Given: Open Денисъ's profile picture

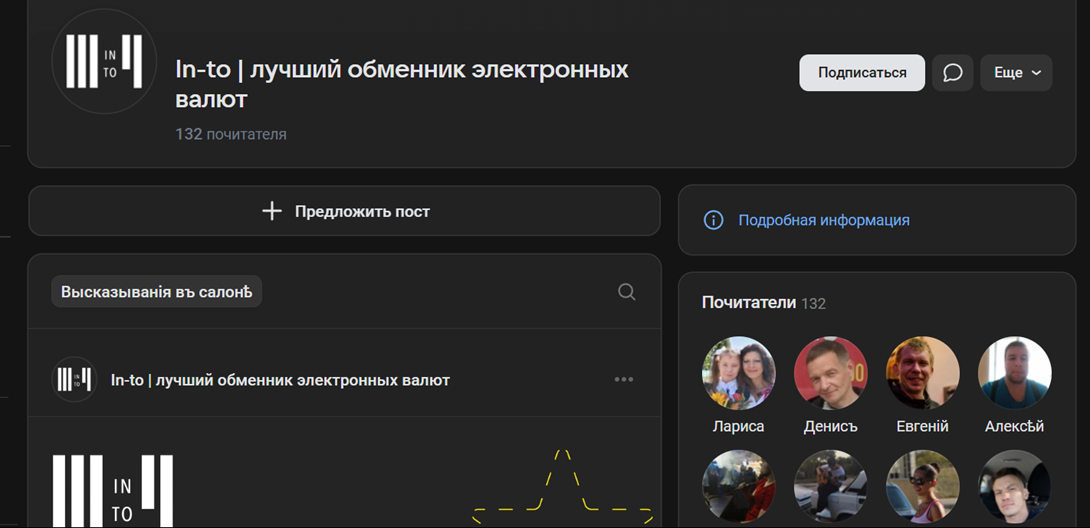Looking at the screenshot, I should (831, 373).
